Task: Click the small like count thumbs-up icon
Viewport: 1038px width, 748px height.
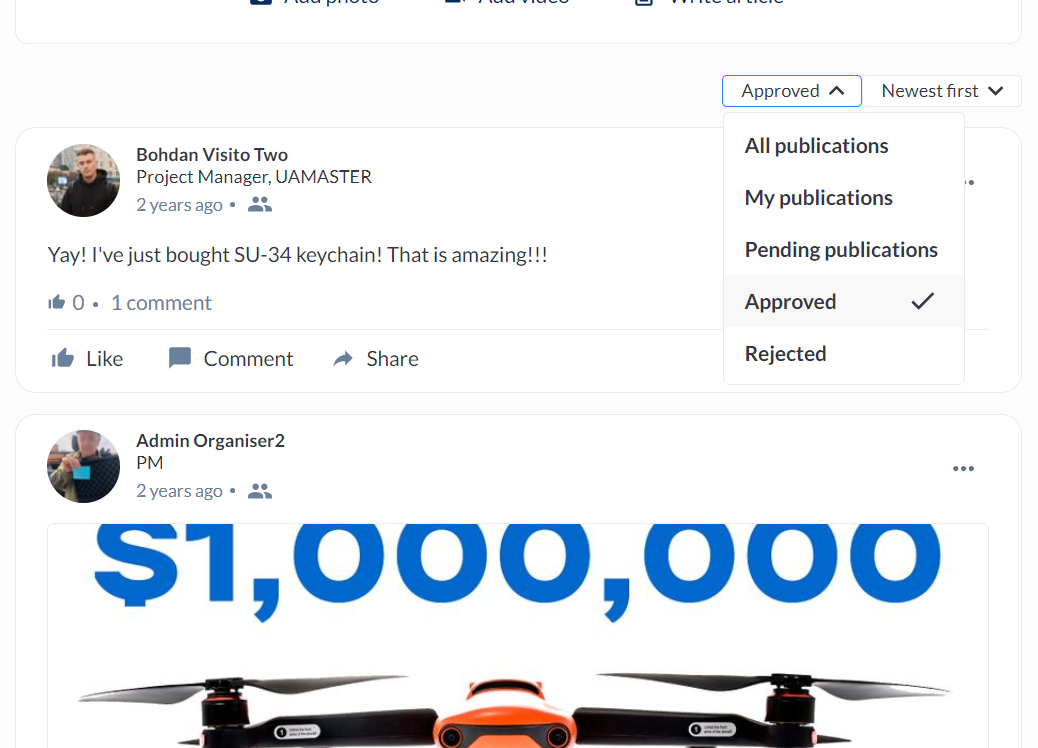Action: [56, 303]
